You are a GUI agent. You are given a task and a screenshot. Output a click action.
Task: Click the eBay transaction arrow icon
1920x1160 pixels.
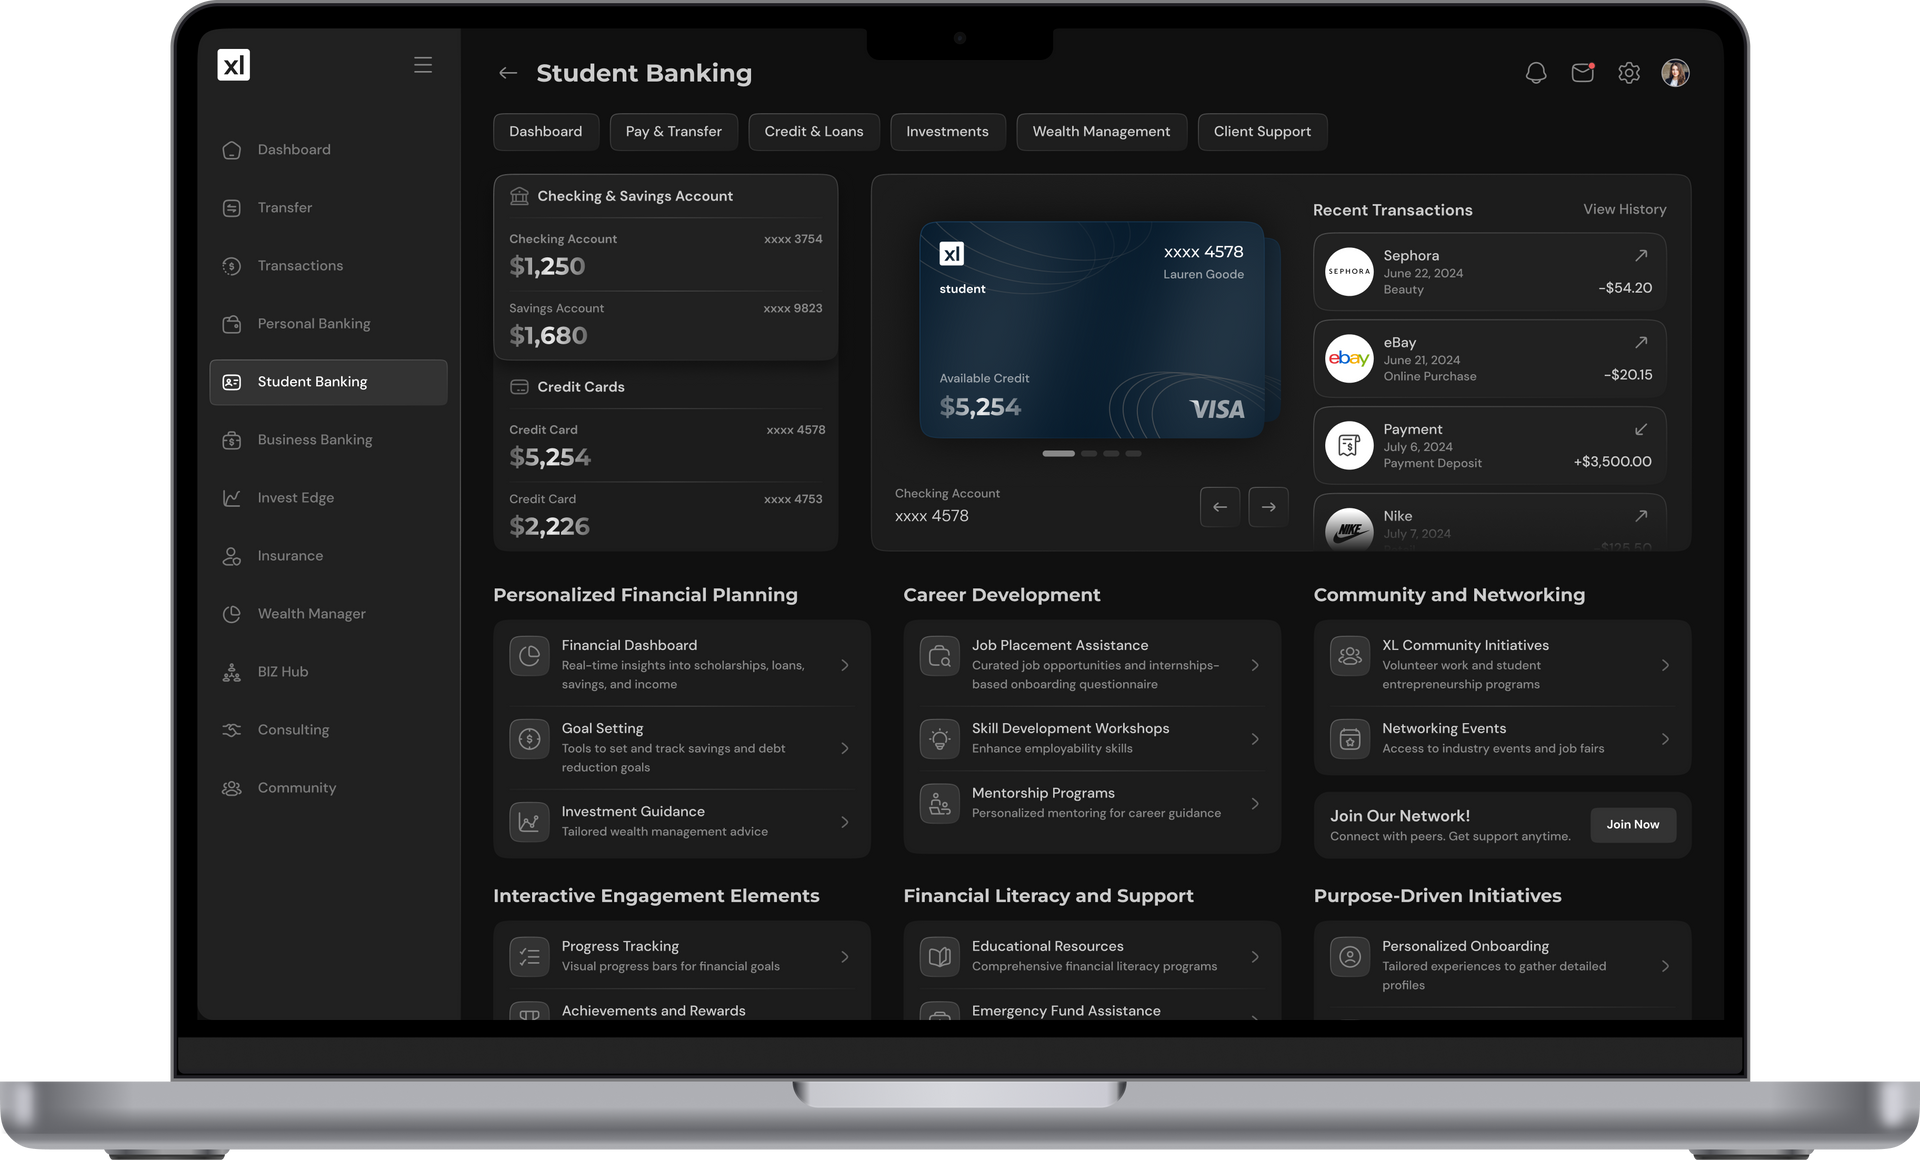click(1641, 343)
